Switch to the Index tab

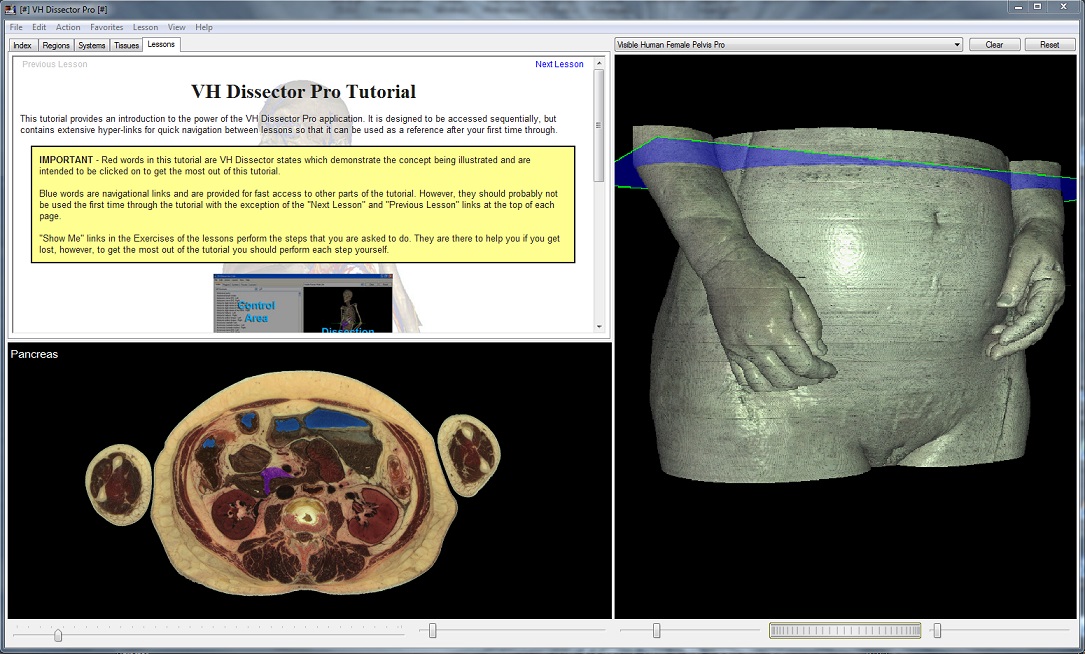tap(22, 45)
